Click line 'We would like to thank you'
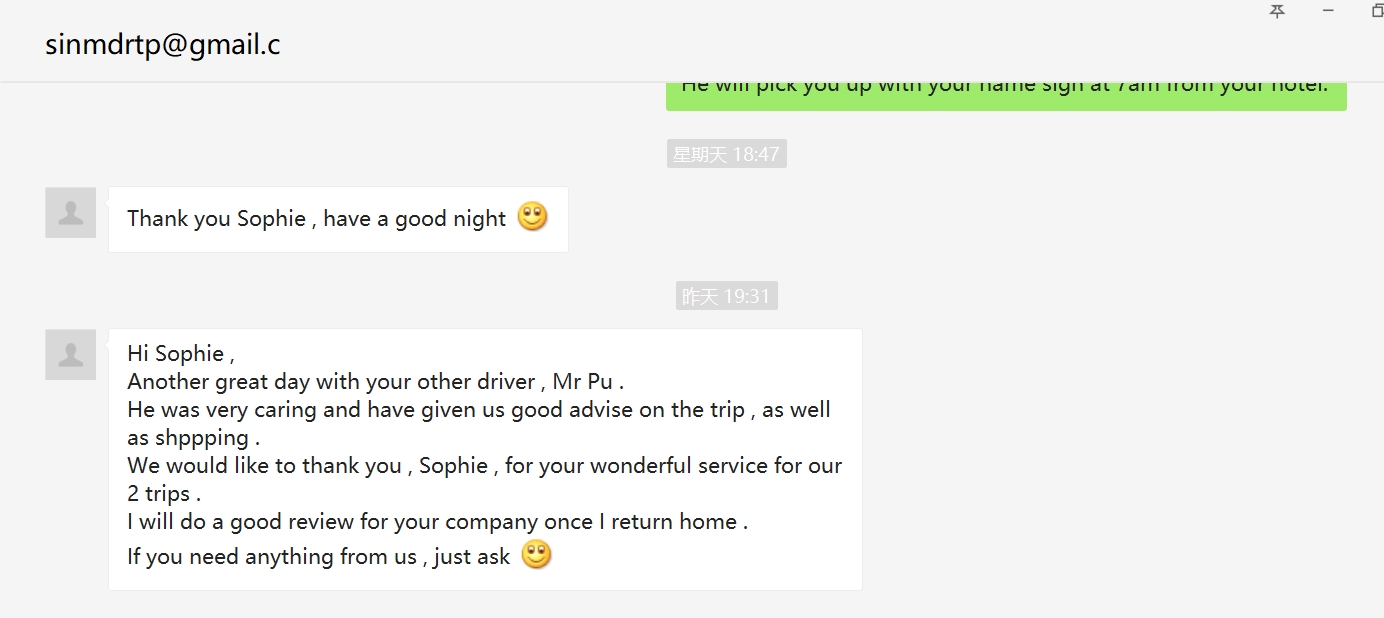Viewport: 1384px width, 618px height. (485, 466)
